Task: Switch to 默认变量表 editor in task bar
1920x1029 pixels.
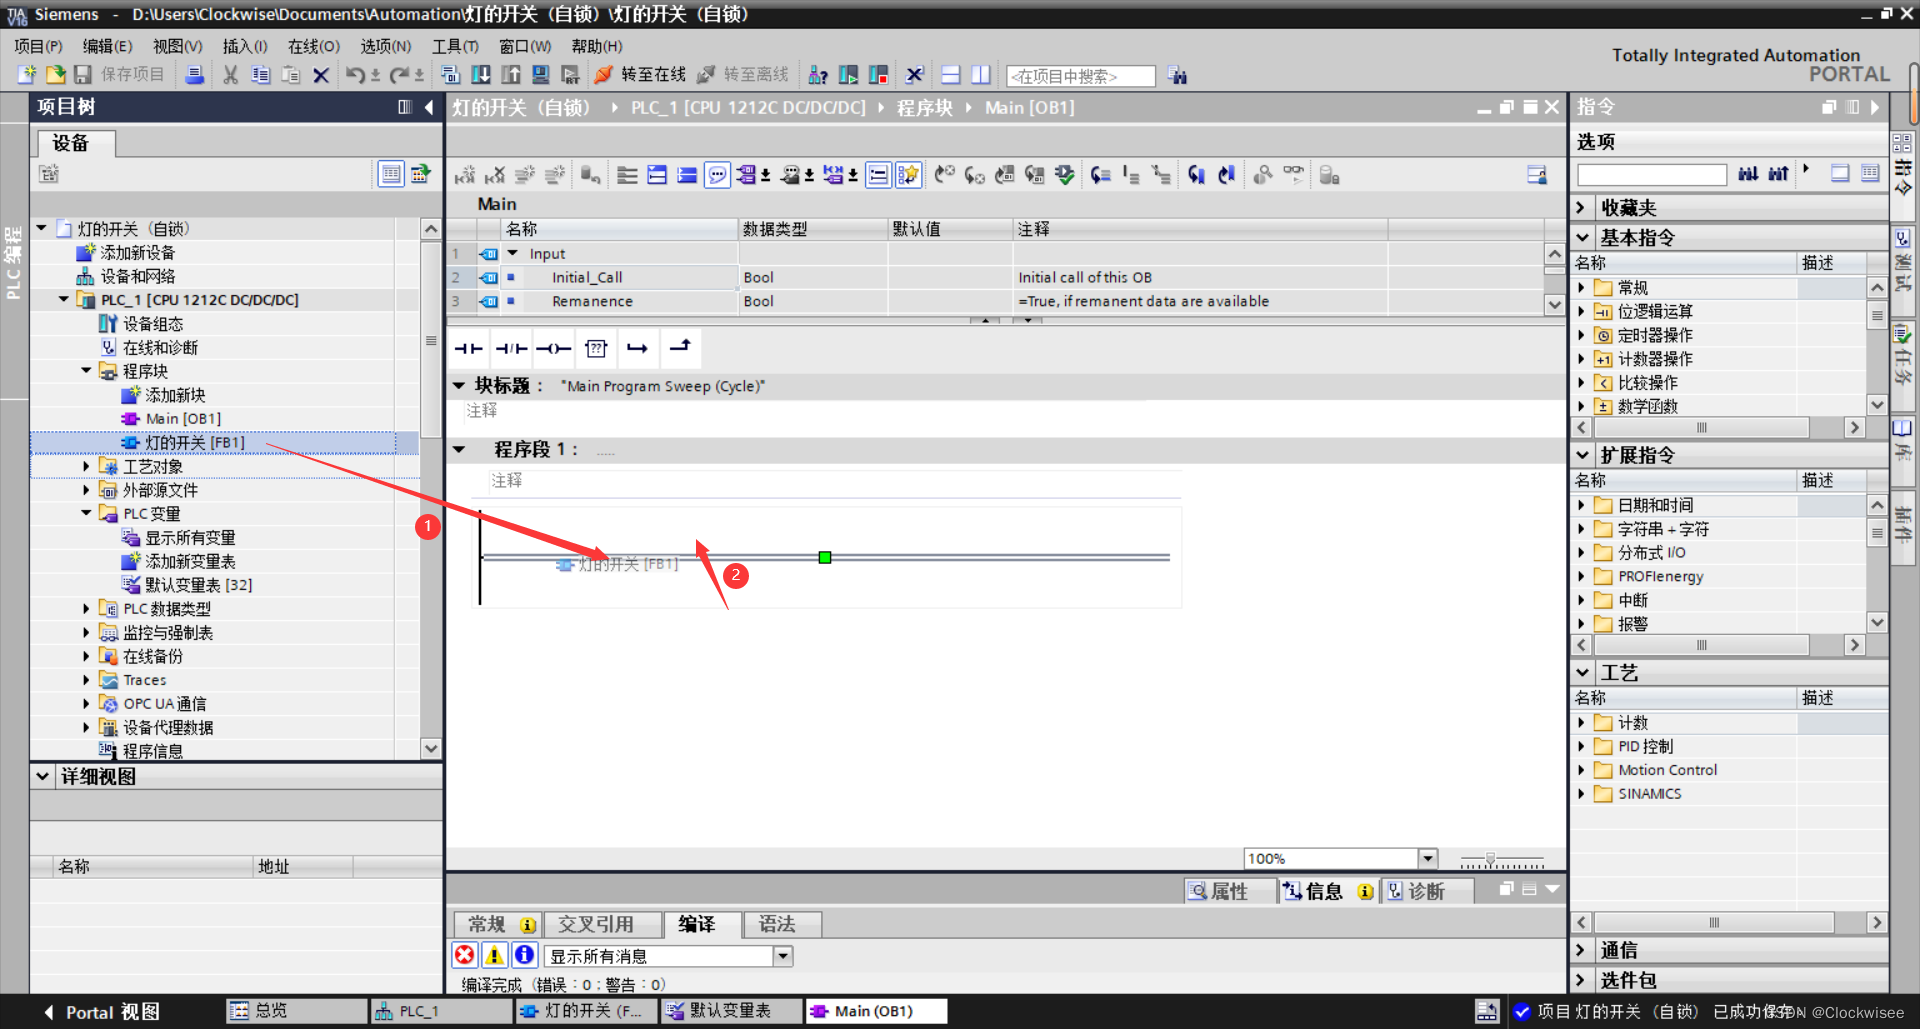Action: 731,1011
